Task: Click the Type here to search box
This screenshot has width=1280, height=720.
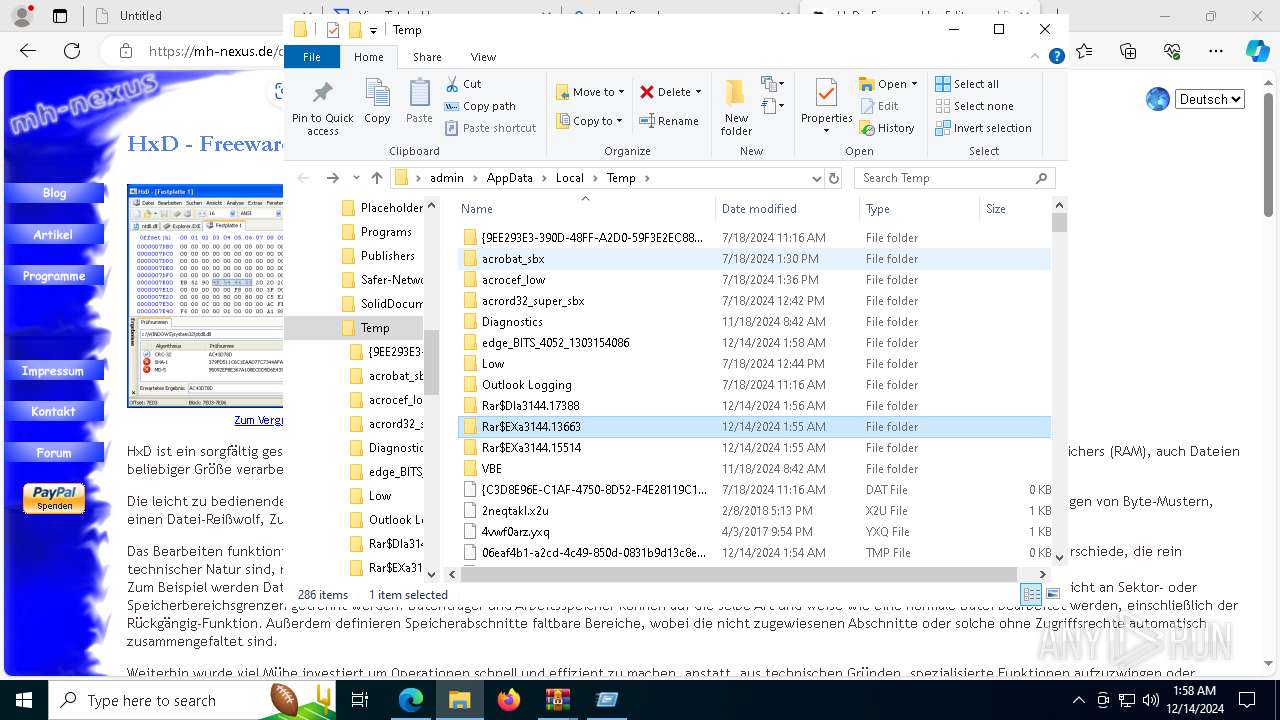Action: pos(190,700)
